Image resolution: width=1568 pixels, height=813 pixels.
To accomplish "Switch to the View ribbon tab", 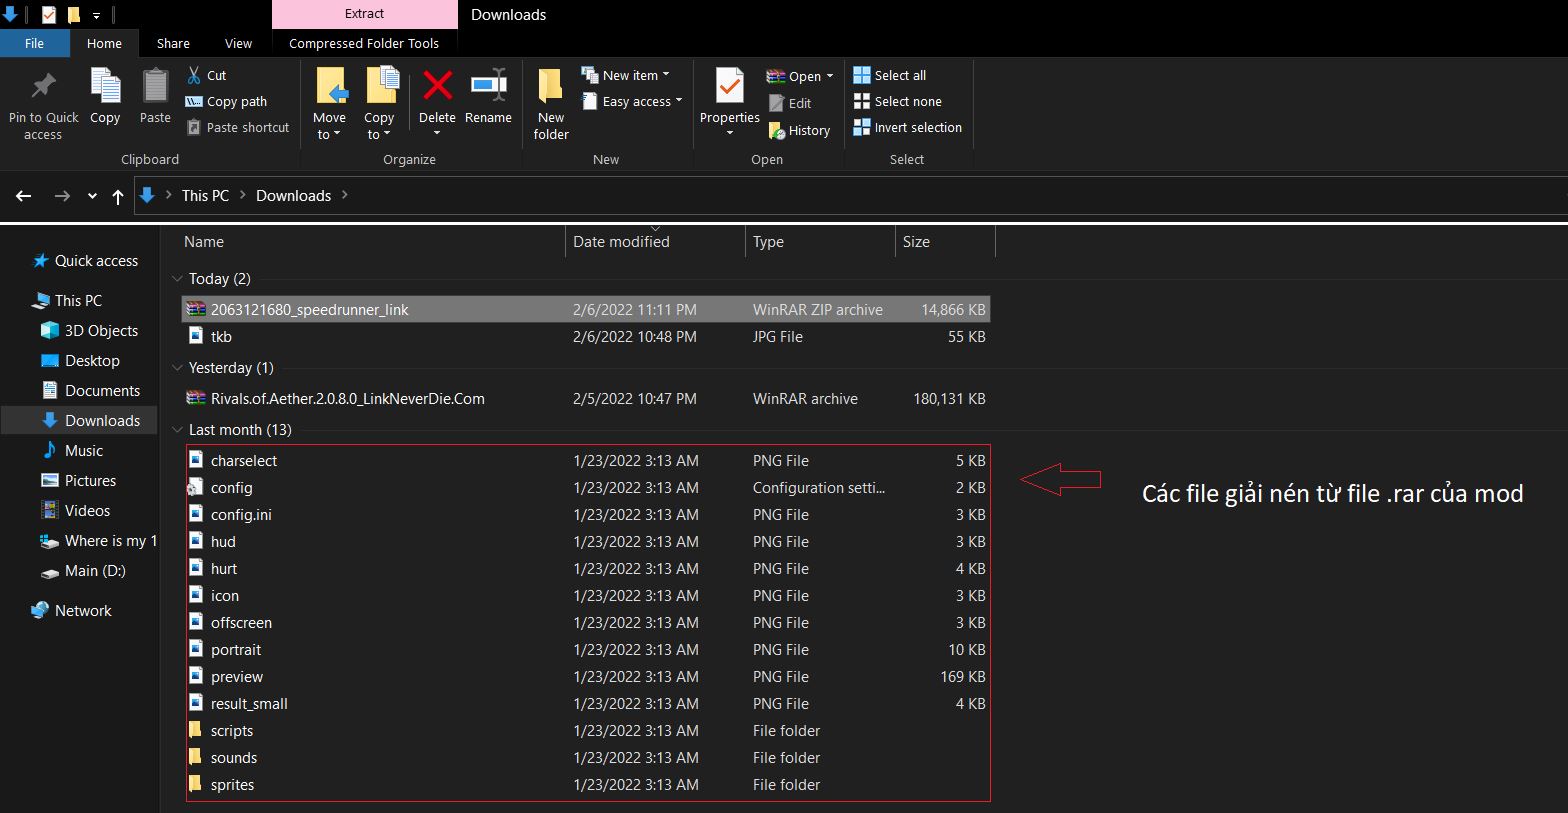I will pyautogui.click(x=238, y=43).
